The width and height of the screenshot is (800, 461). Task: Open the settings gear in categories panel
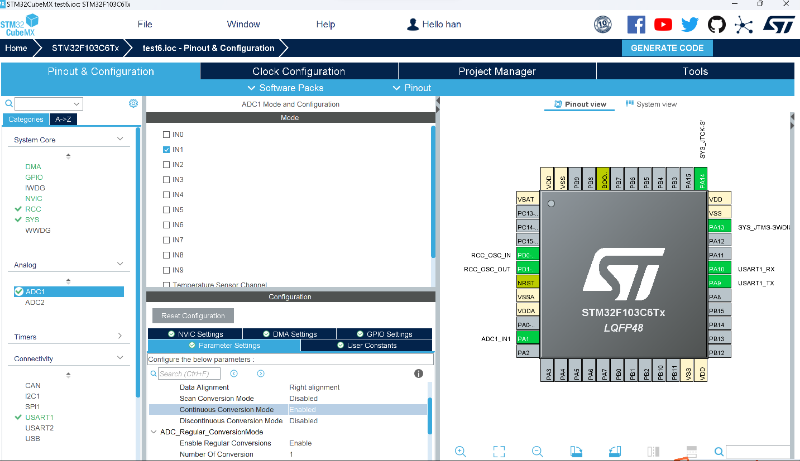pyautogui.click(x=133, y=103)
